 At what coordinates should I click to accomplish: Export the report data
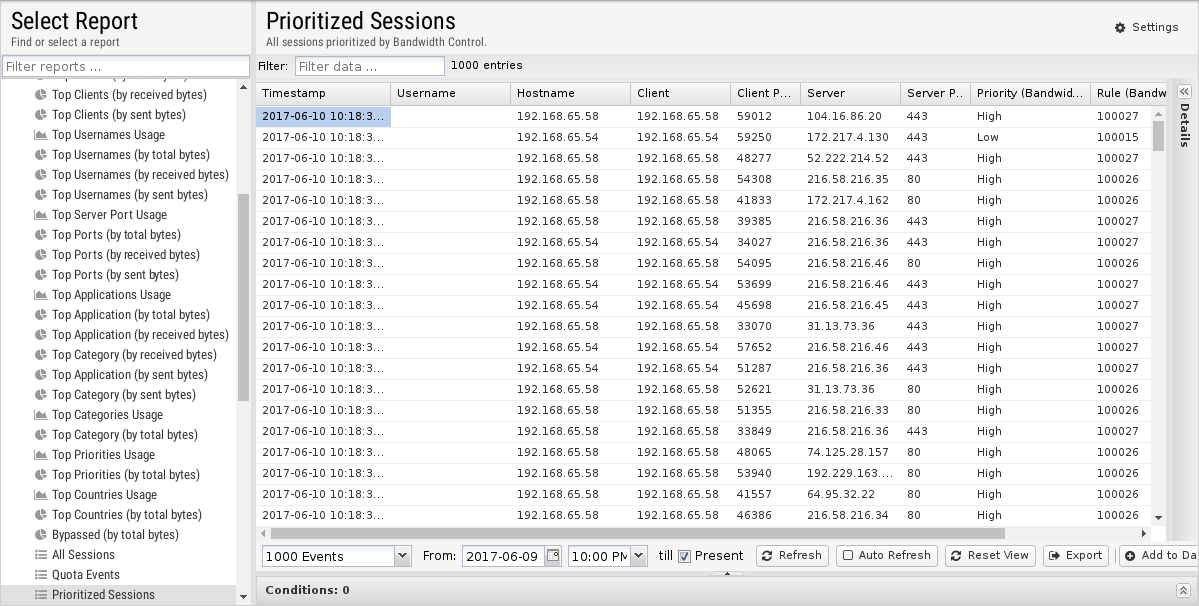[x=1076, y=556]
